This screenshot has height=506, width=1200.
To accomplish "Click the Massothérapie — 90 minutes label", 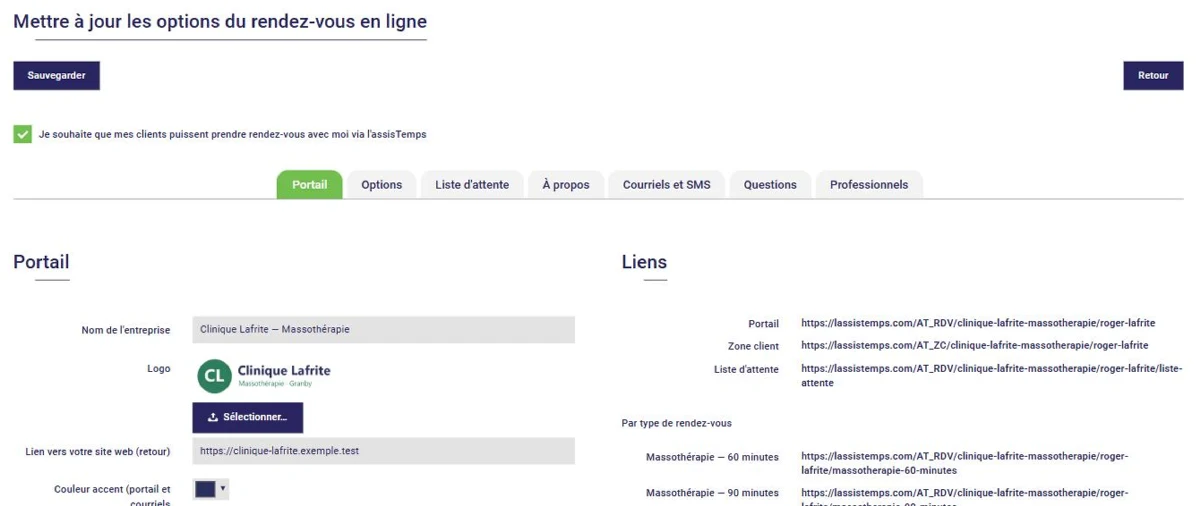I will pyautogui.click(x=712, y=493).
